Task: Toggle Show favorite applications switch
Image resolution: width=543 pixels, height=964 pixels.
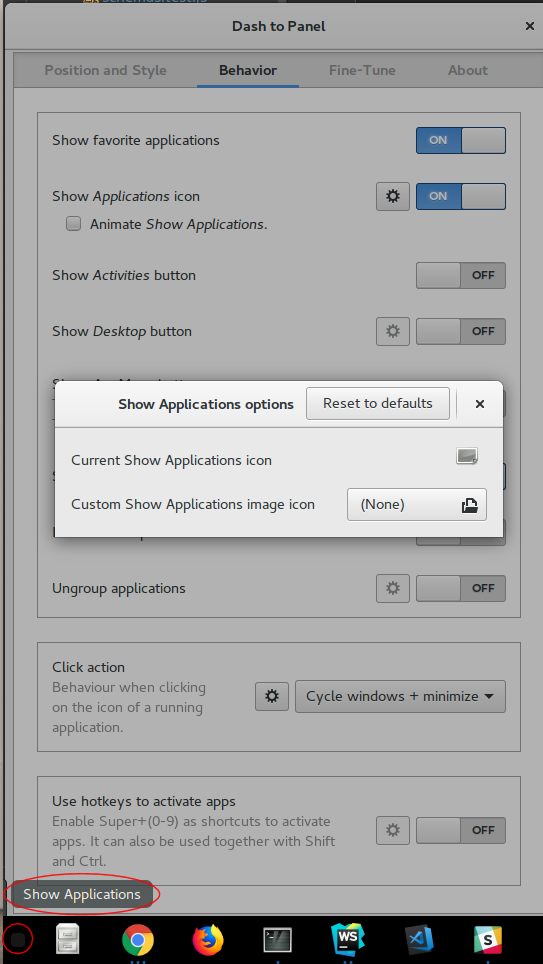Action: 461,140
